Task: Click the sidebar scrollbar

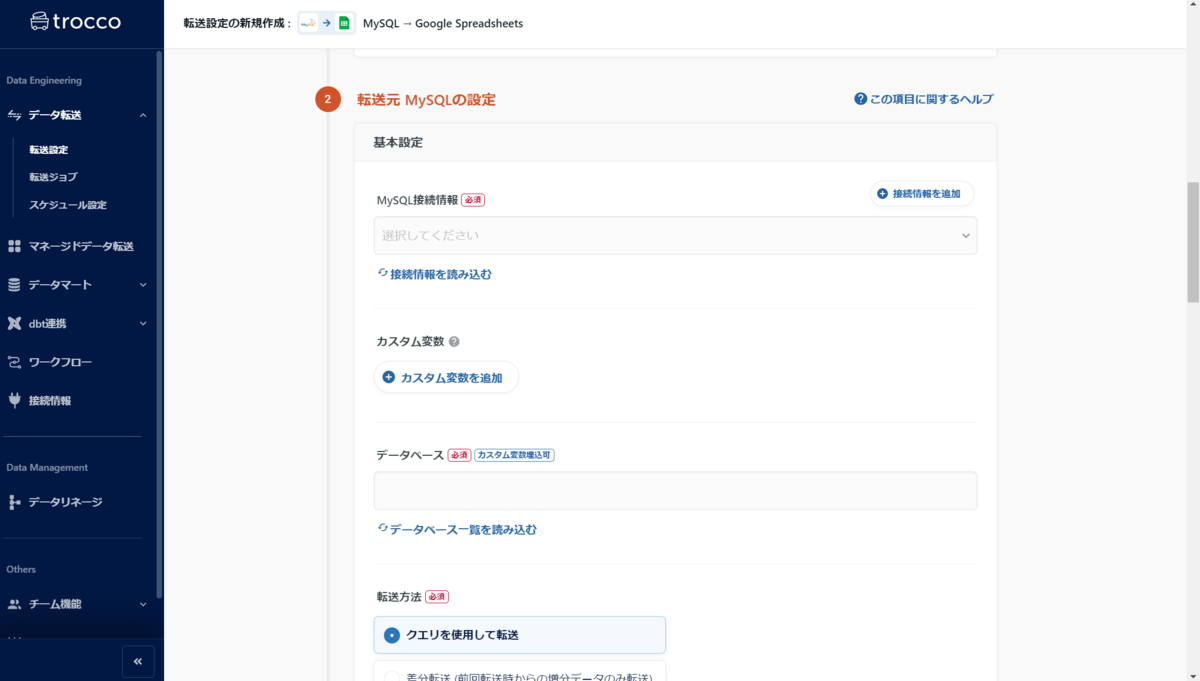Action: 159,323
